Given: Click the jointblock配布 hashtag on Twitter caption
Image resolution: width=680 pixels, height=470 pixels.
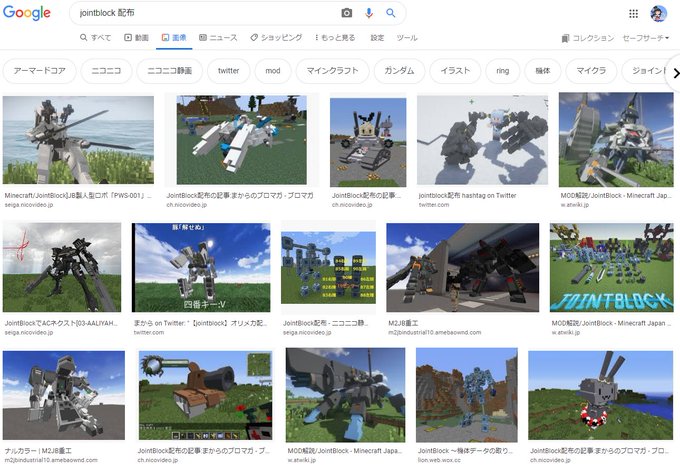Looking at the screenshot, I should [x=468, y=196].
